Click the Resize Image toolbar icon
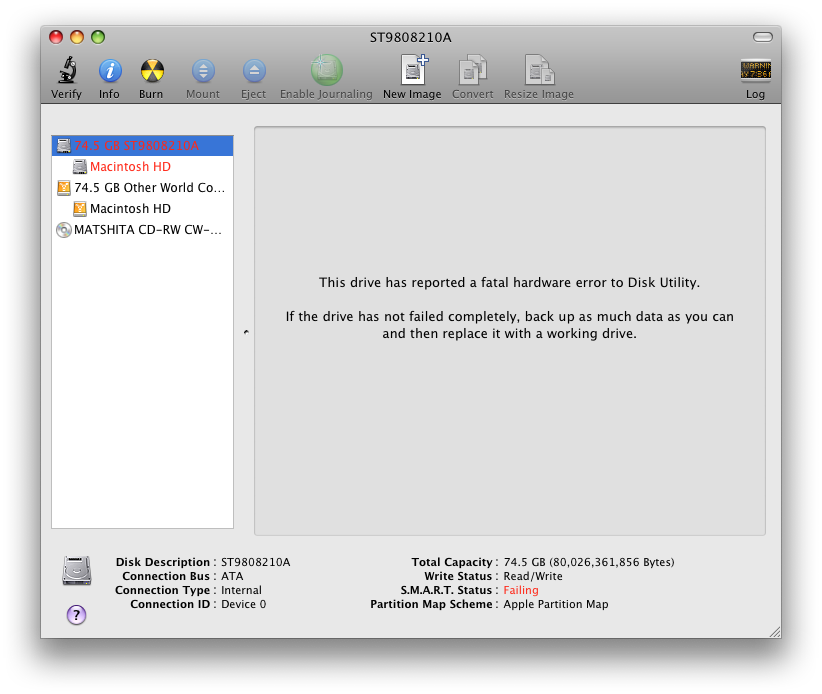822x694 pixels. click(539, 70)
